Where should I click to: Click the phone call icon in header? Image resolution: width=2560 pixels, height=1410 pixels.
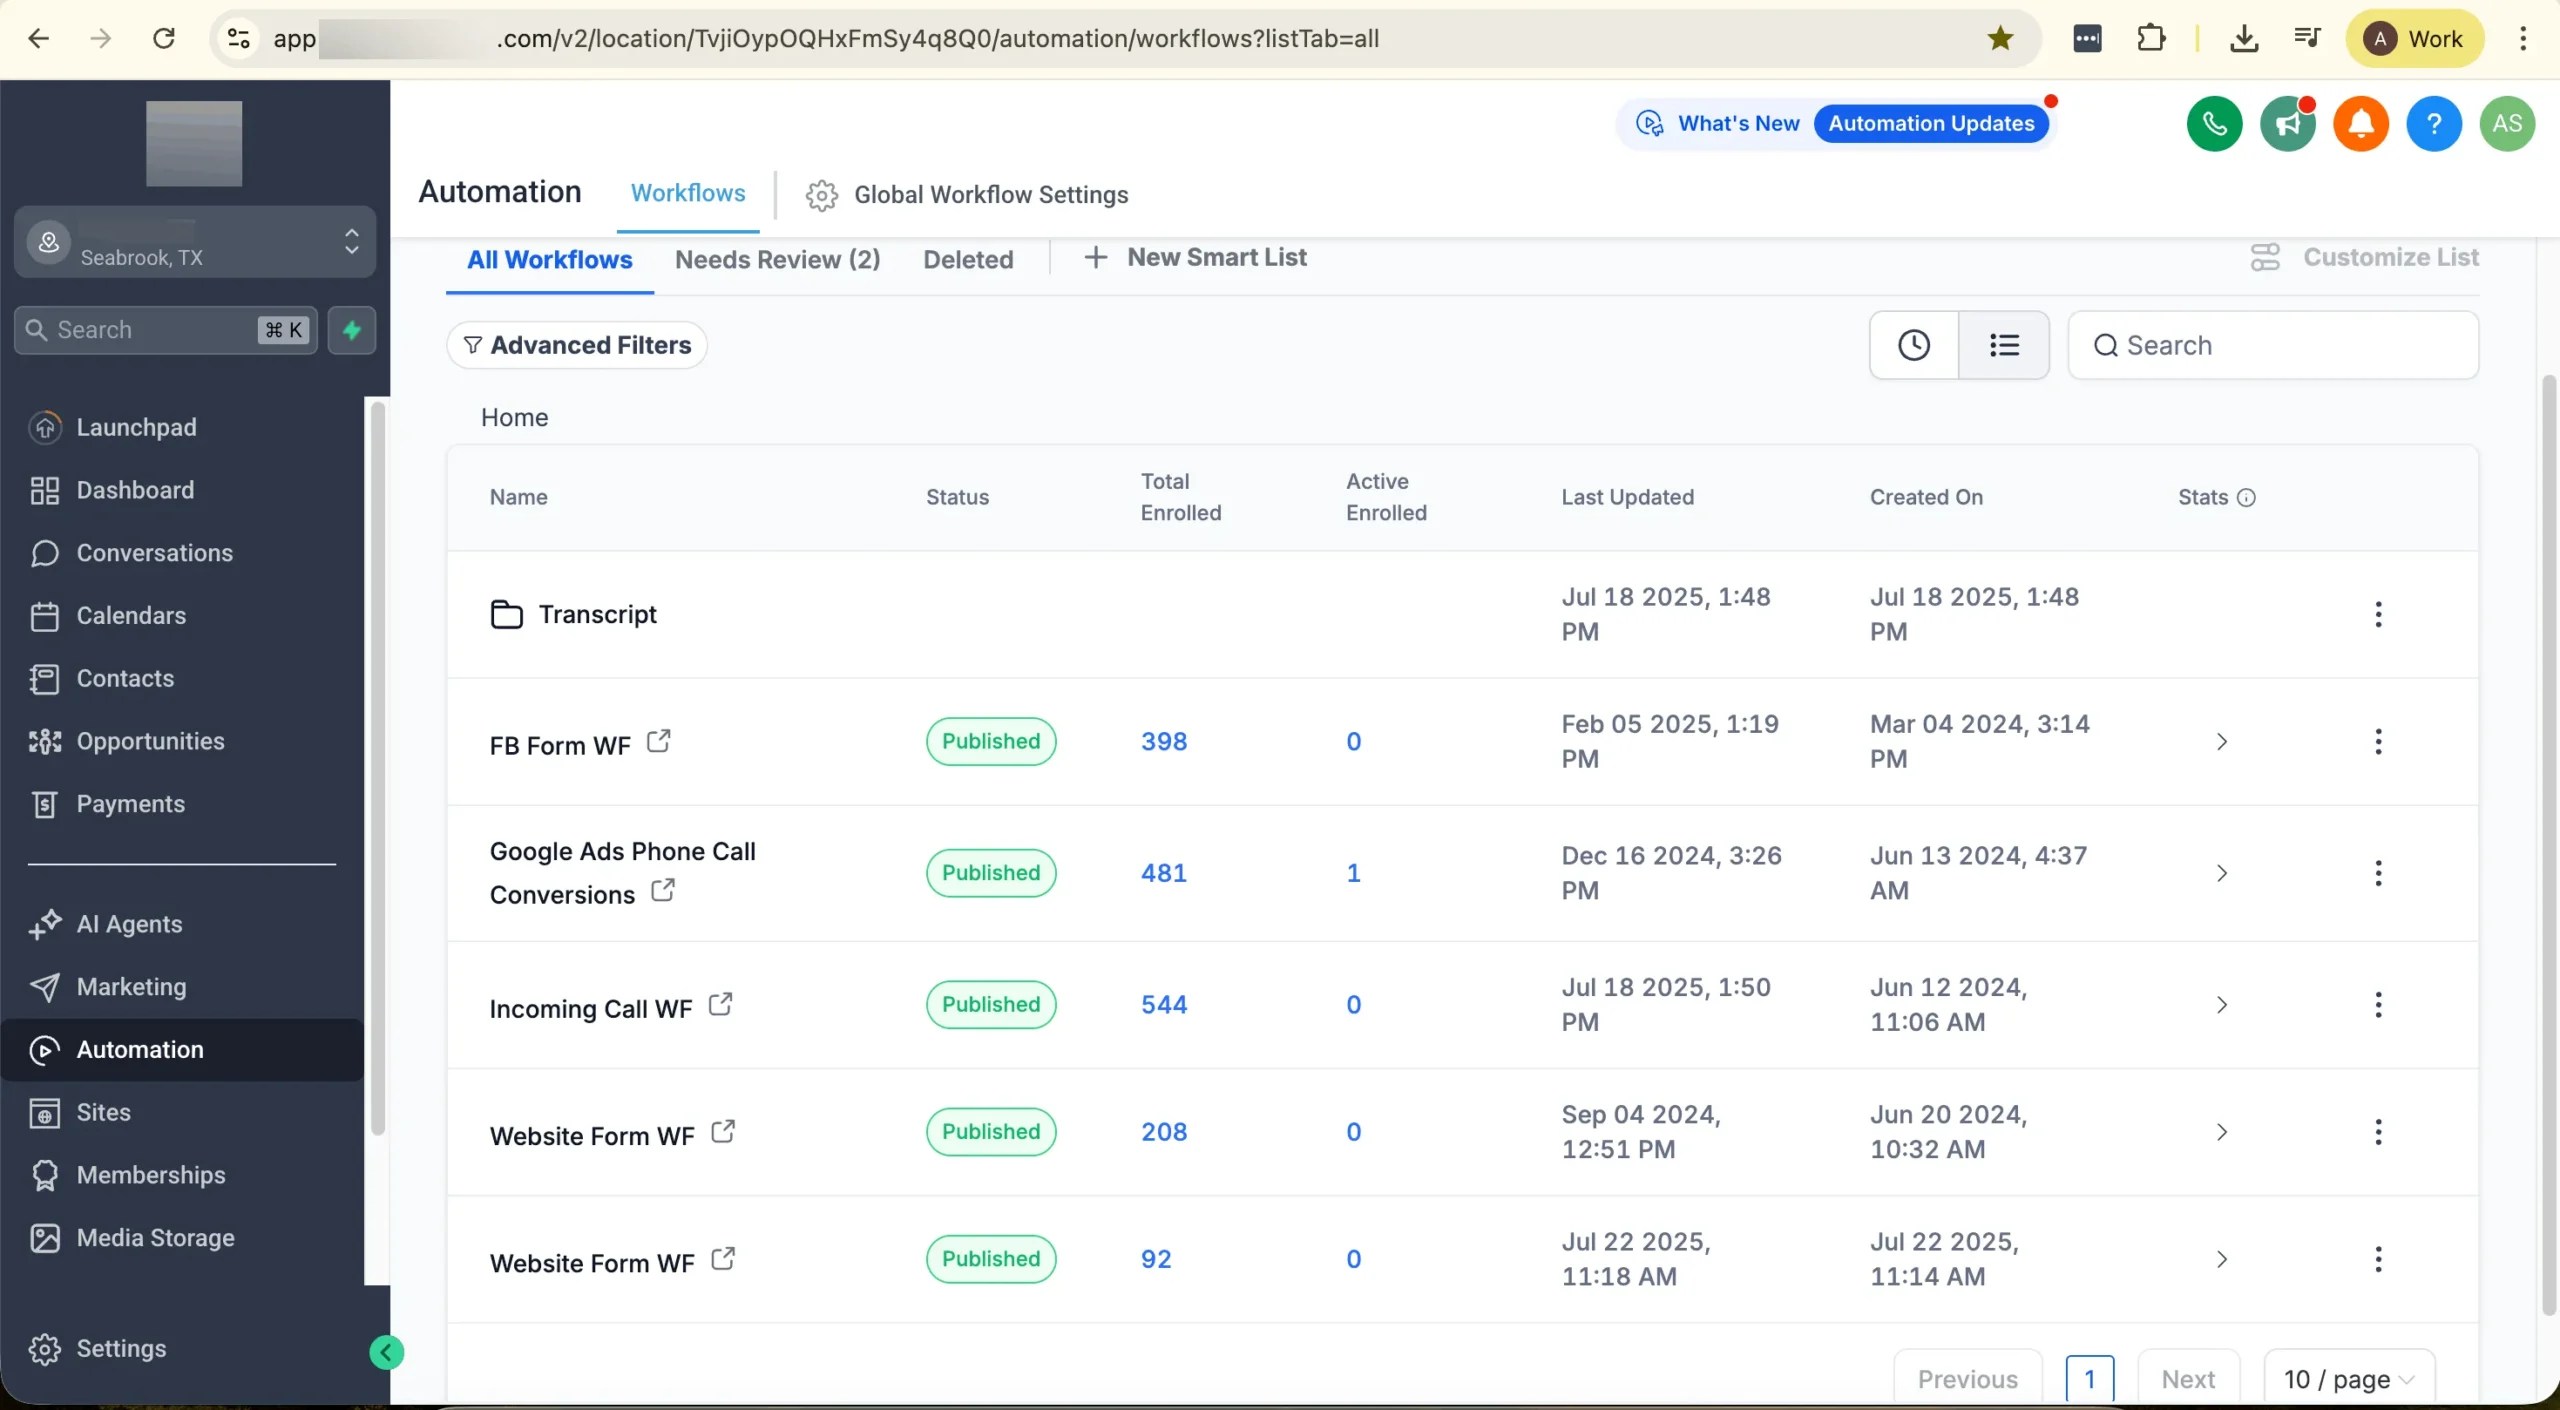click(2214, 123)
